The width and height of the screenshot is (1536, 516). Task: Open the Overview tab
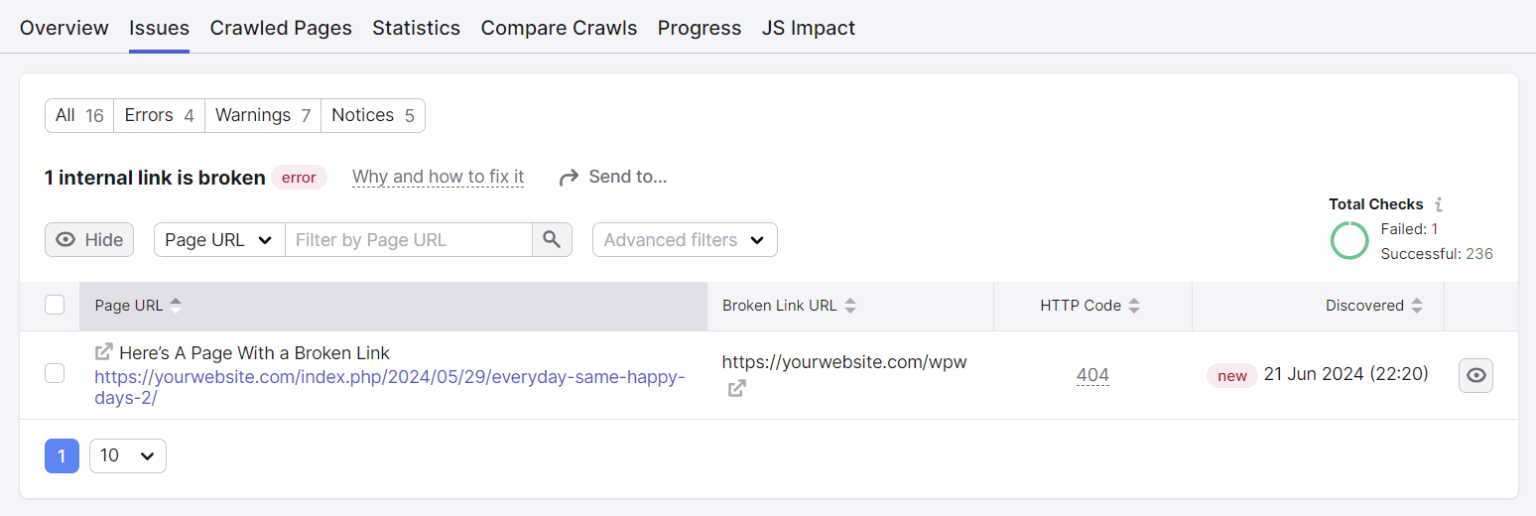coord(64,28)
